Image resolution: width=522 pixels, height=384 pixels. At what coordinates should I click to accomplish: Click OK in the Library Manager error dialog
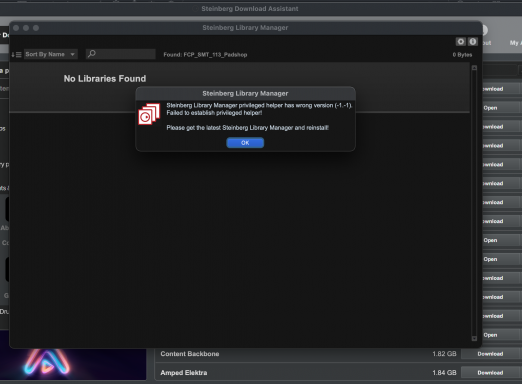[x=245, y=143]
